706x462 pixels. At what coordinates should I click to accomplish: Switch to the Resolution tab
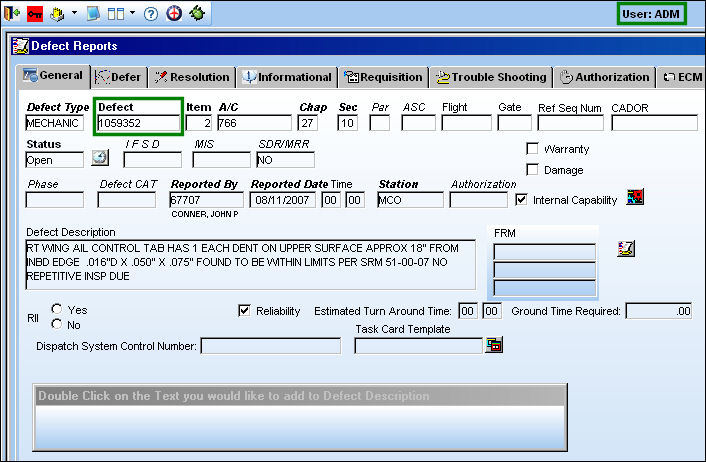tap(192, 77)
